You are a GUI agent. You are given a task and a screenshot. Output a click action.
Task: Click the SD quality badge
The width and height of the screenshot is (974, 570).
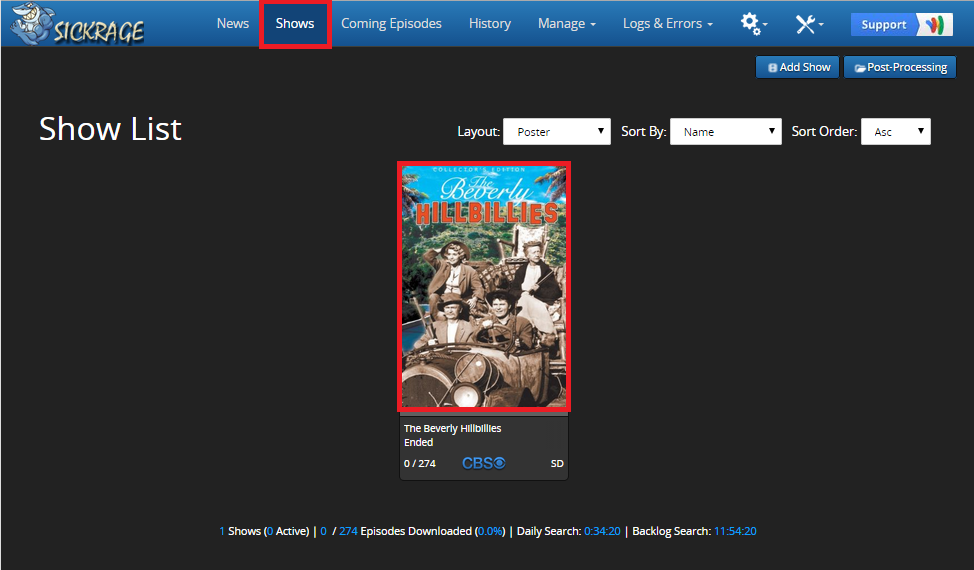557,464
